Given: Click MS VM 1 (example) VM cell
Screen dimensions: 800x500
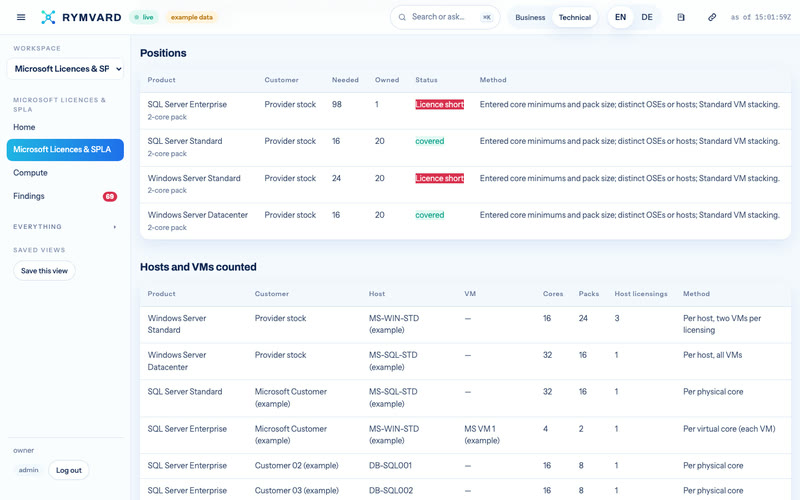Looking at the screenshot, I should (x=482, y=435).
